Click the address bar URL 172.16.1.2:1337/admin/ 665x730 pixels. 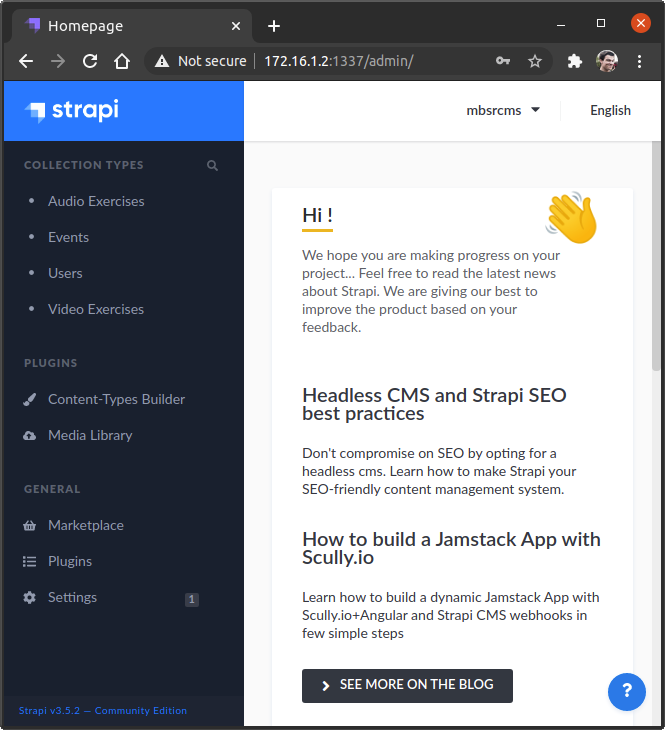click(x=339, y=61)
